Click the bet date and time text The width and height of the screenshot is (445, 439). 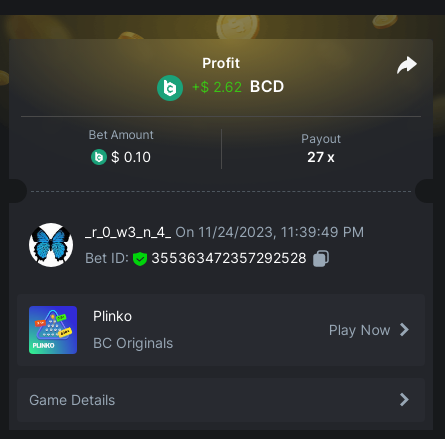coord(270,232)
